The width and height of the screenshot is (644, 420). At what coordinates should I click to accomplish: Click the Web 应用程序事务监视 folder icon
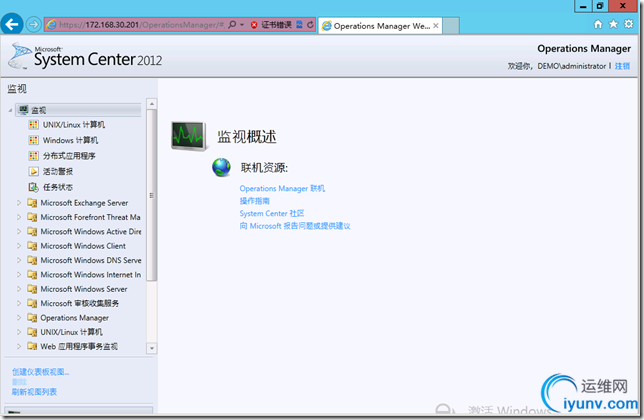coord(32,346)
